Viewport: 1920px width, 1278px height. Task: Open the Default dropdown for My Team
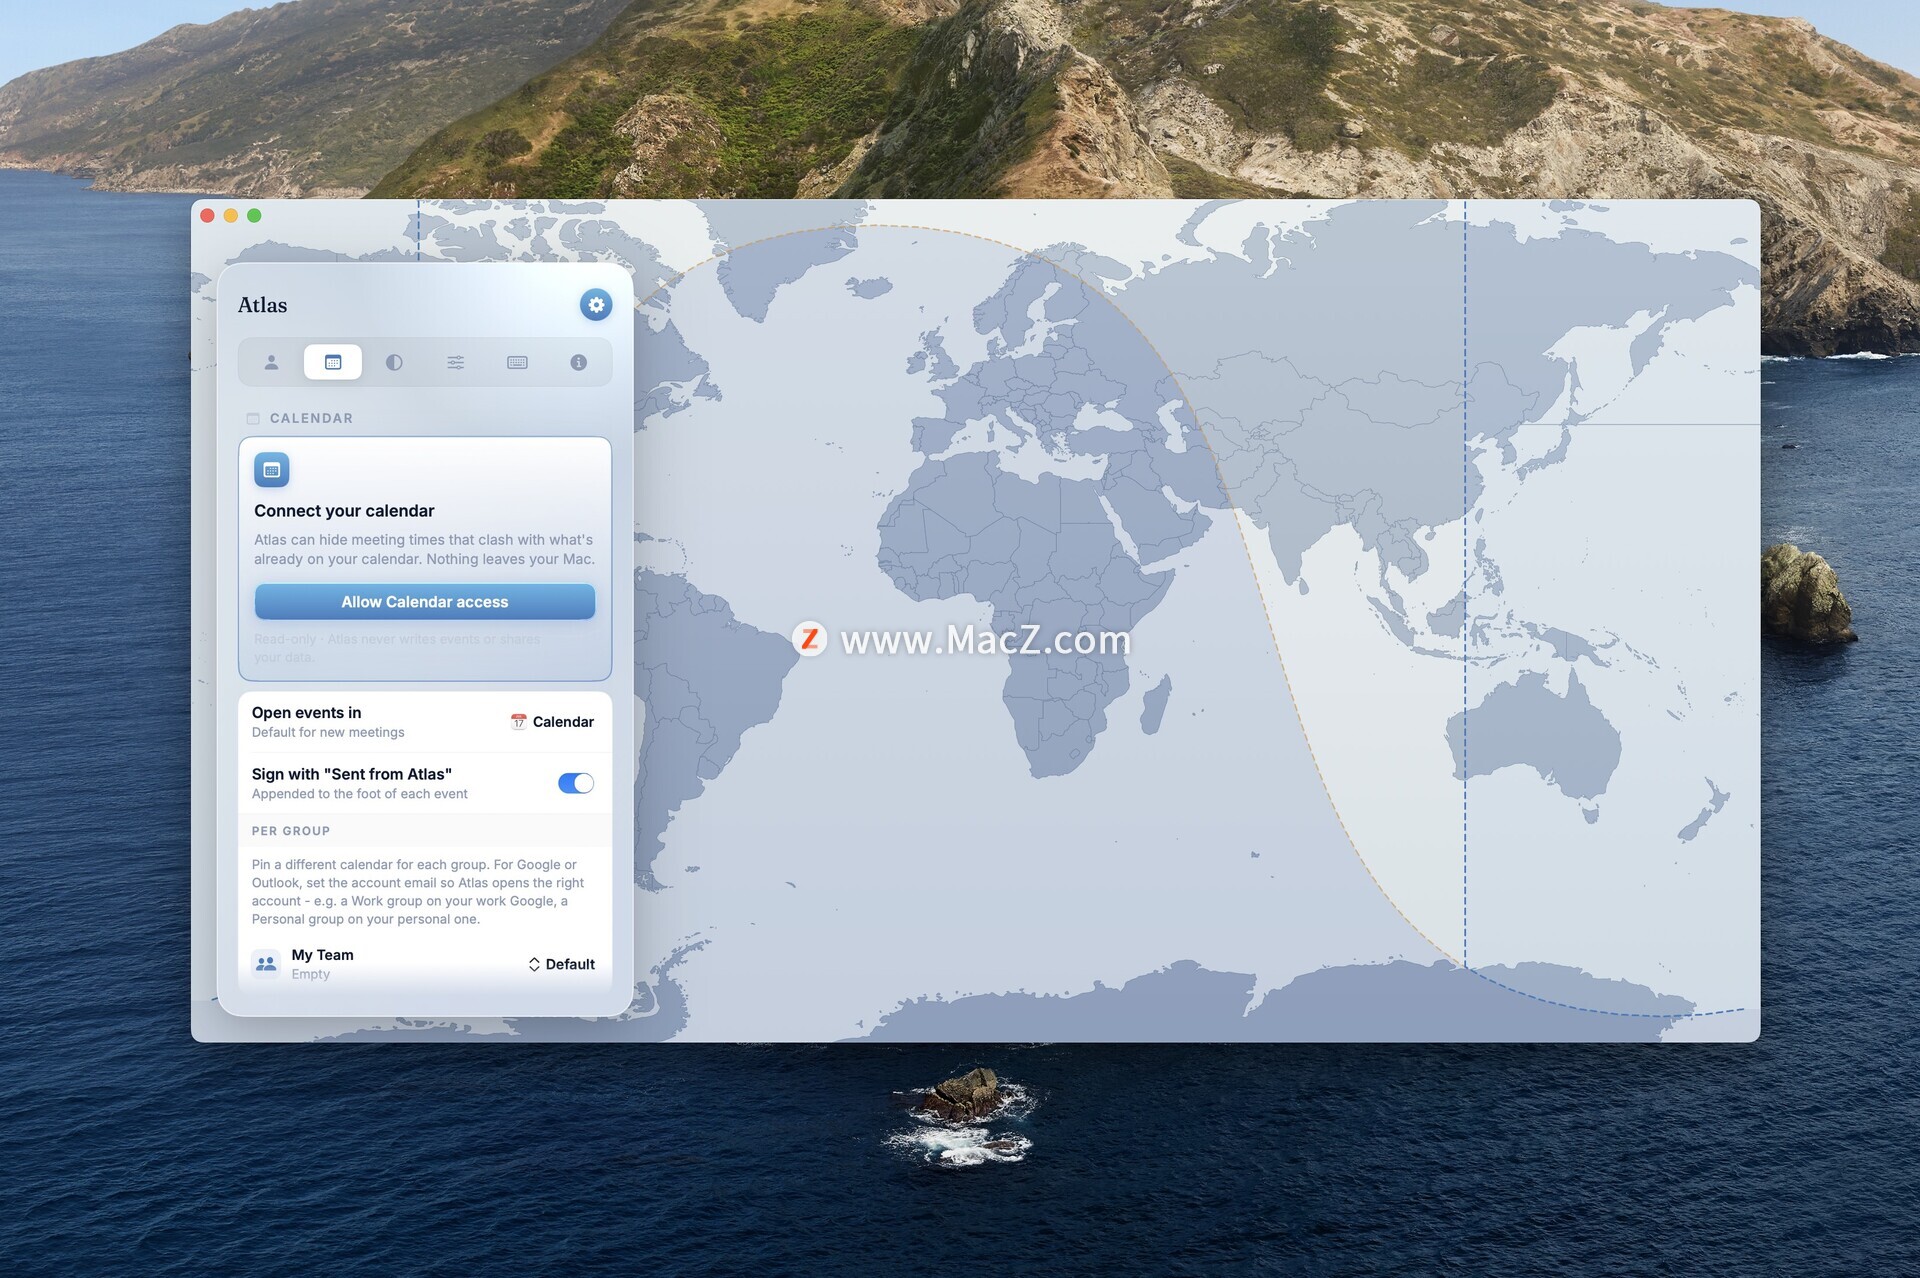(x=561, y=964)
